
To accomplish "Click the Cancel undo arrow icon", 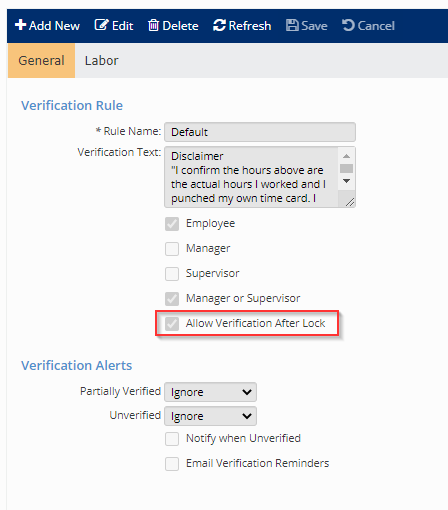I will (x=348, y=25).
